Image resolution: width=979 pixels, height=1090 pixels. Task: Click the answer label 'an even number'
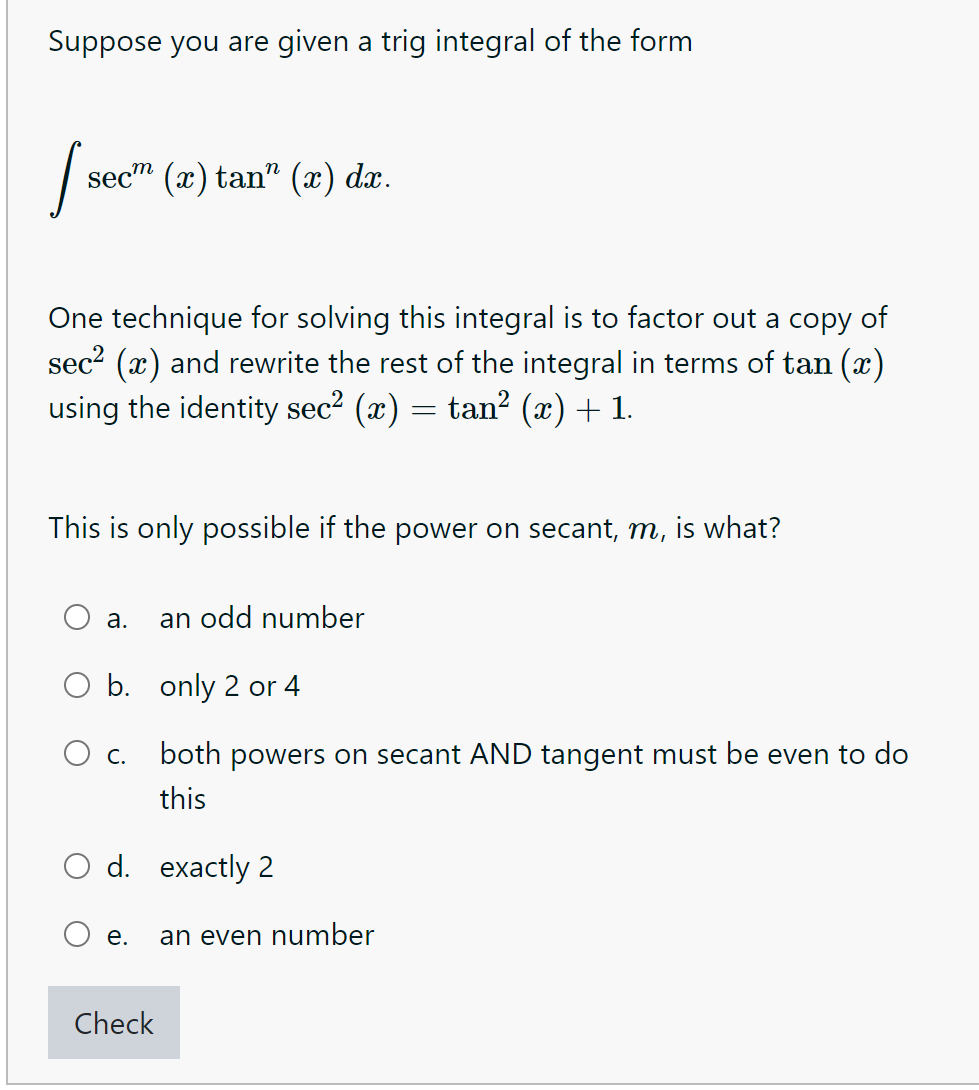point(266,934)
